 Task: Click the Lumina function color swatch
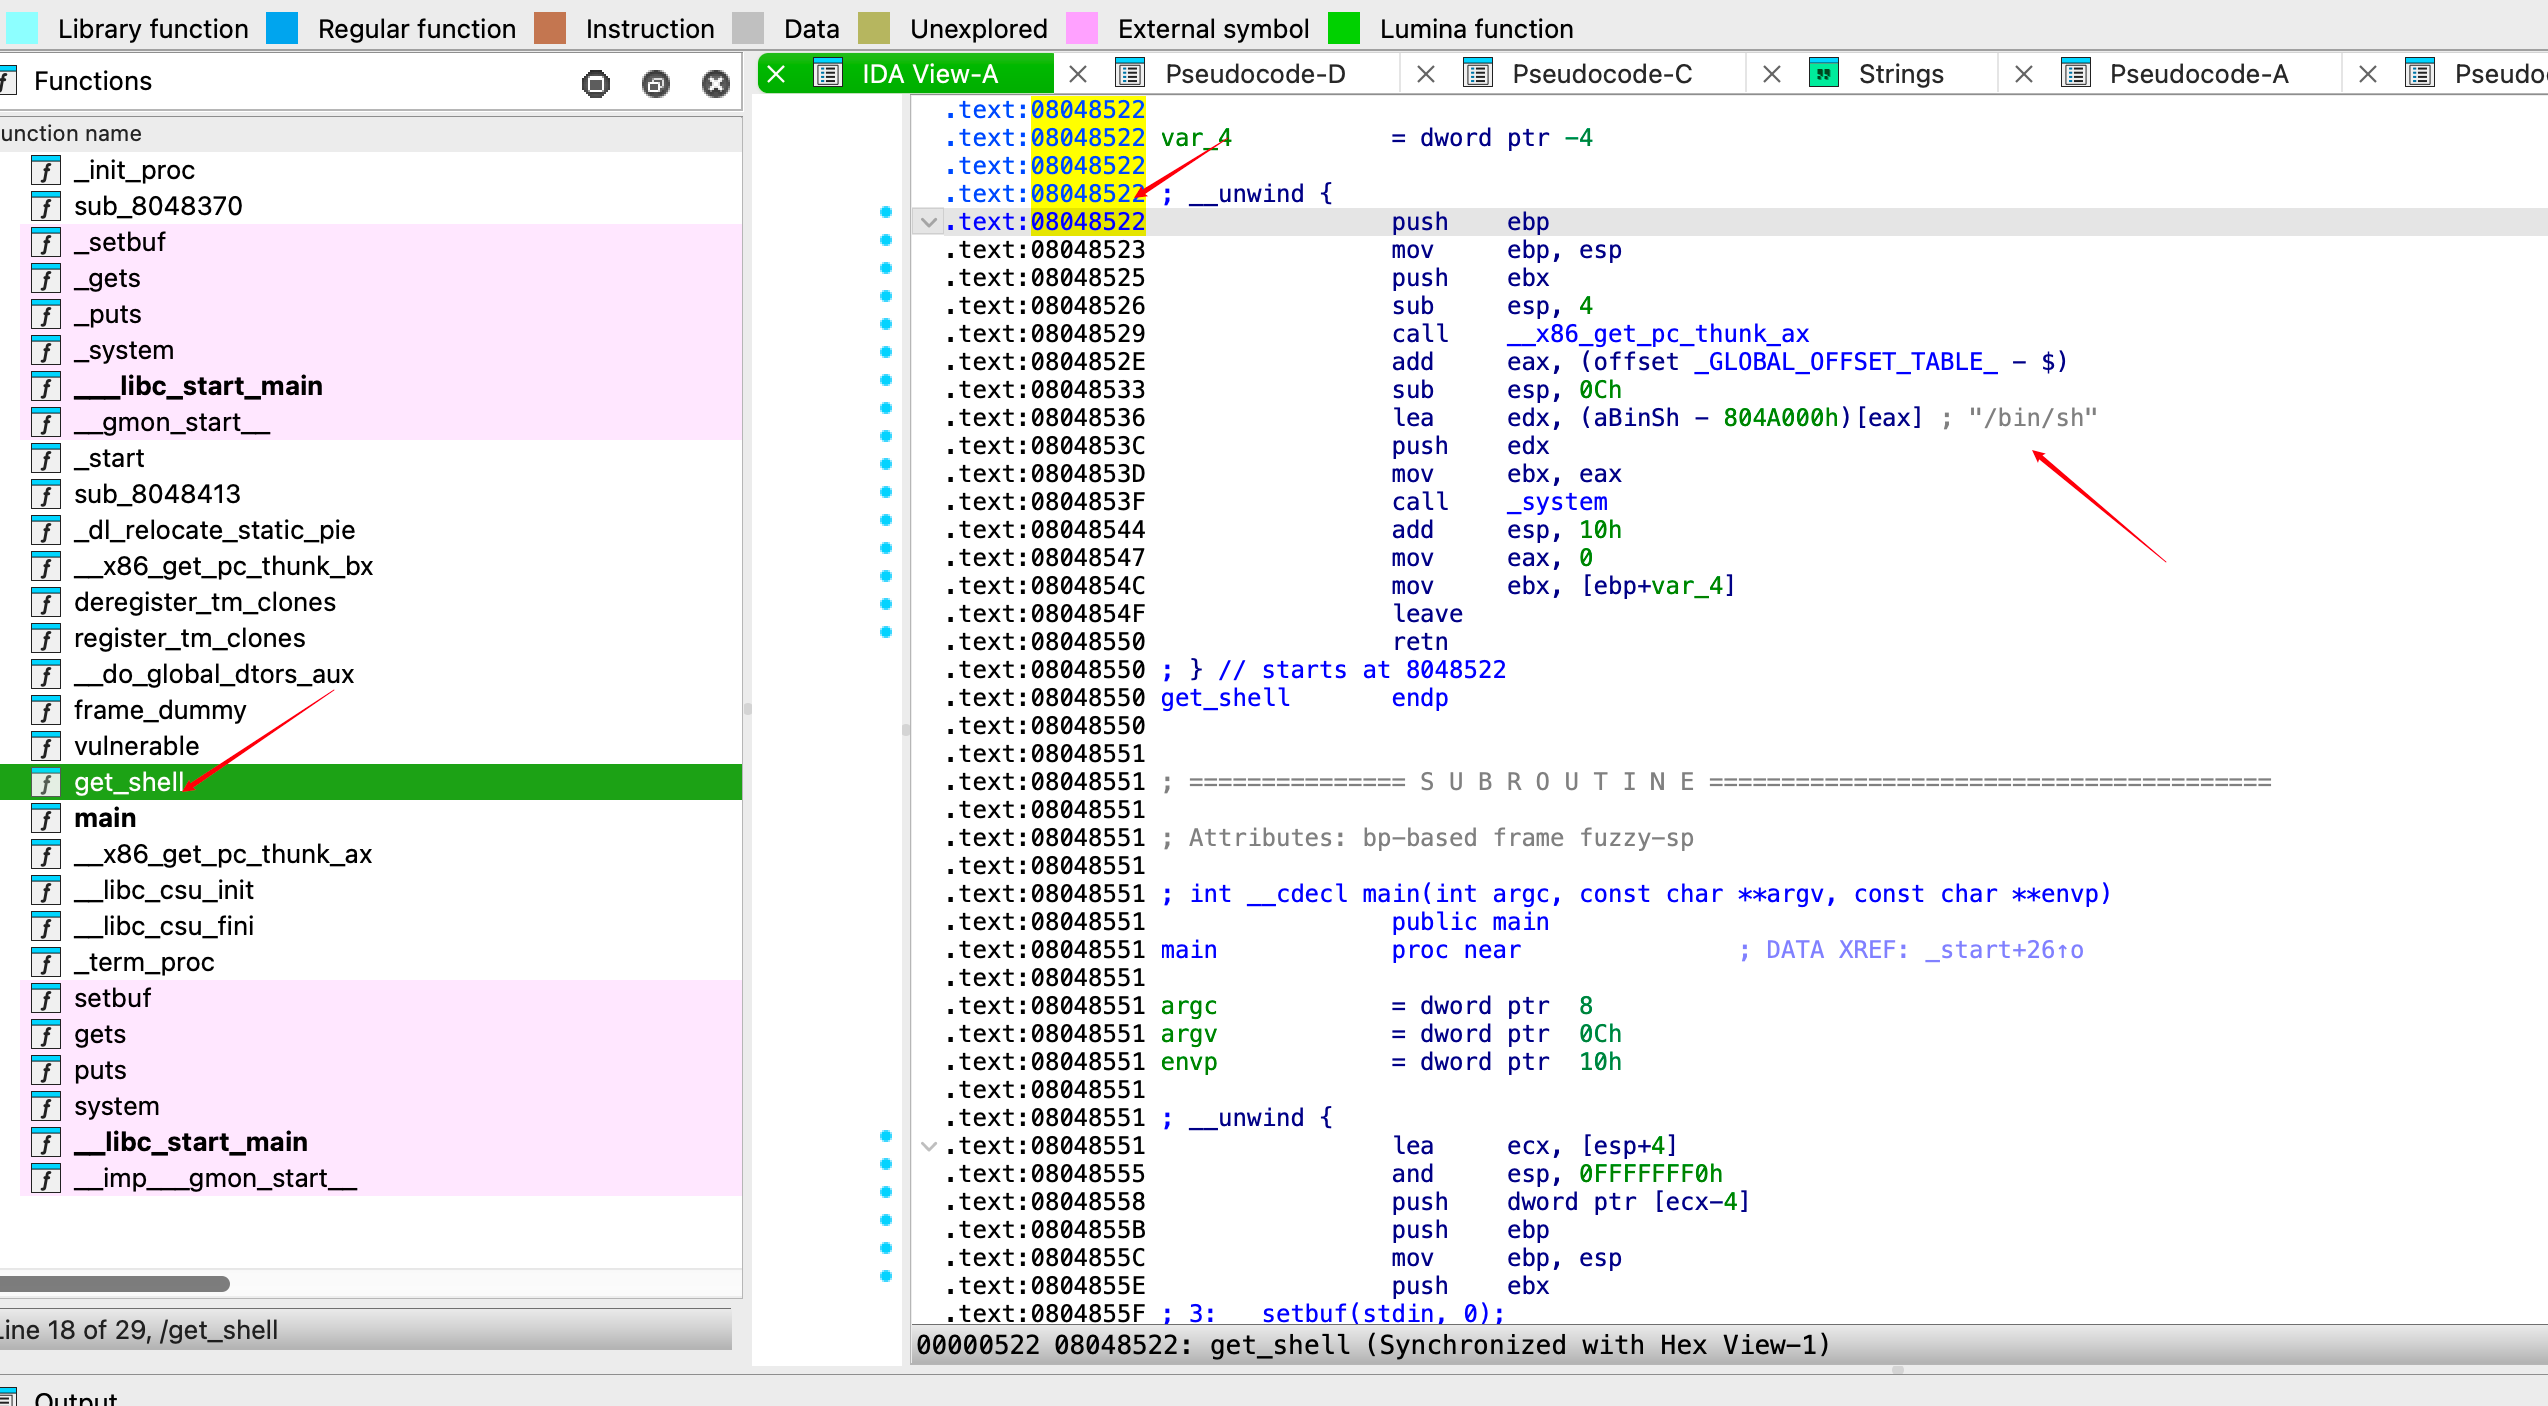pyautogui.click(x=1344, y=28)
